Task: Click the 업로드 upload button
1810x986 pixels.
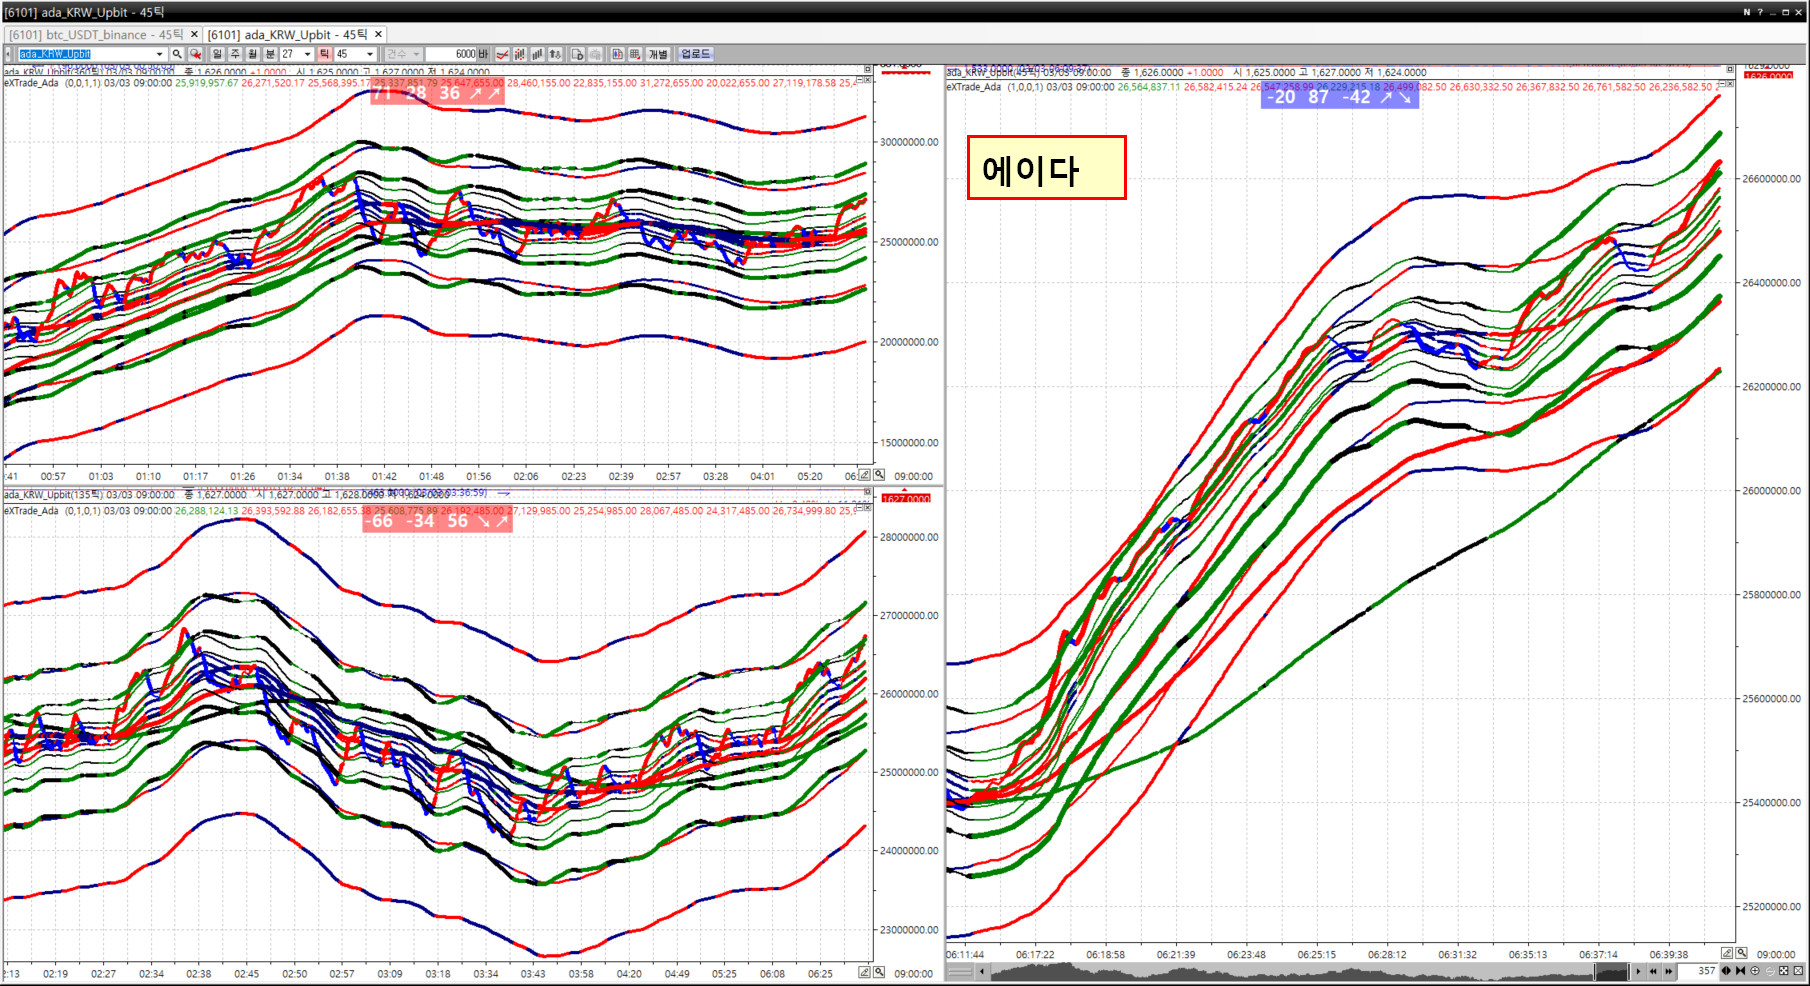Action: click(695, 54)
